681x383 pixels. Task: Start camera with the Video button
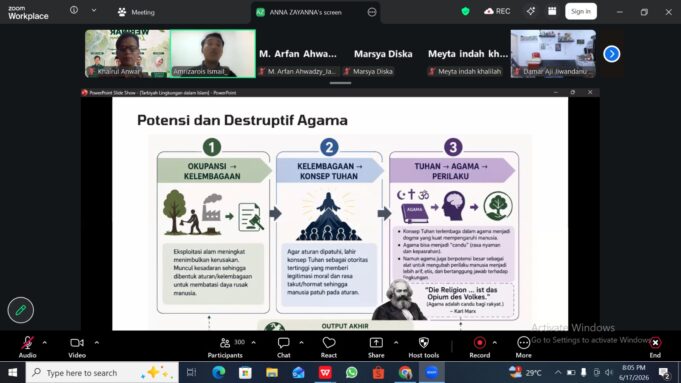(77, 347)
